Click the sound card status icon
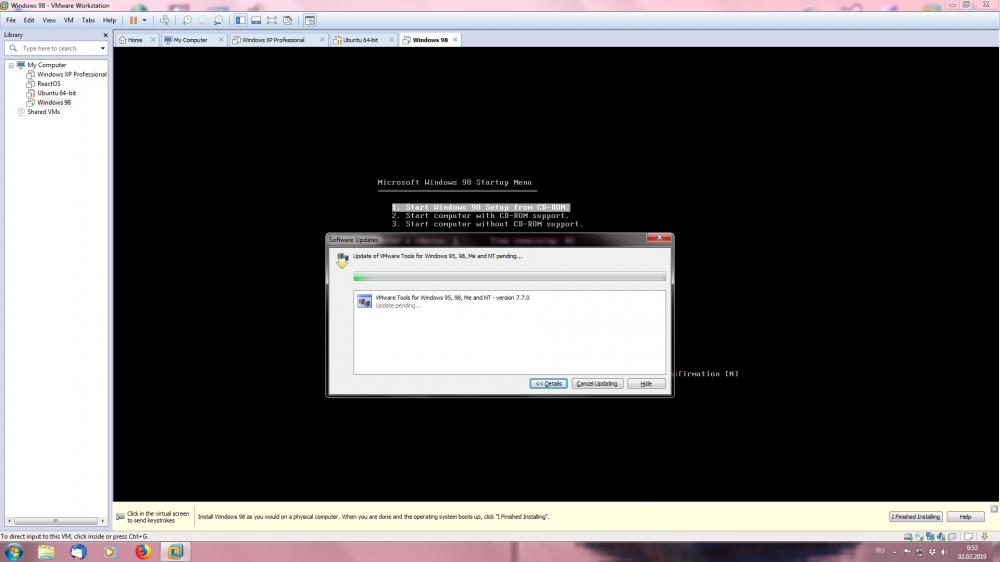Viewport: 1000px width, 562px height. [941, 536]
